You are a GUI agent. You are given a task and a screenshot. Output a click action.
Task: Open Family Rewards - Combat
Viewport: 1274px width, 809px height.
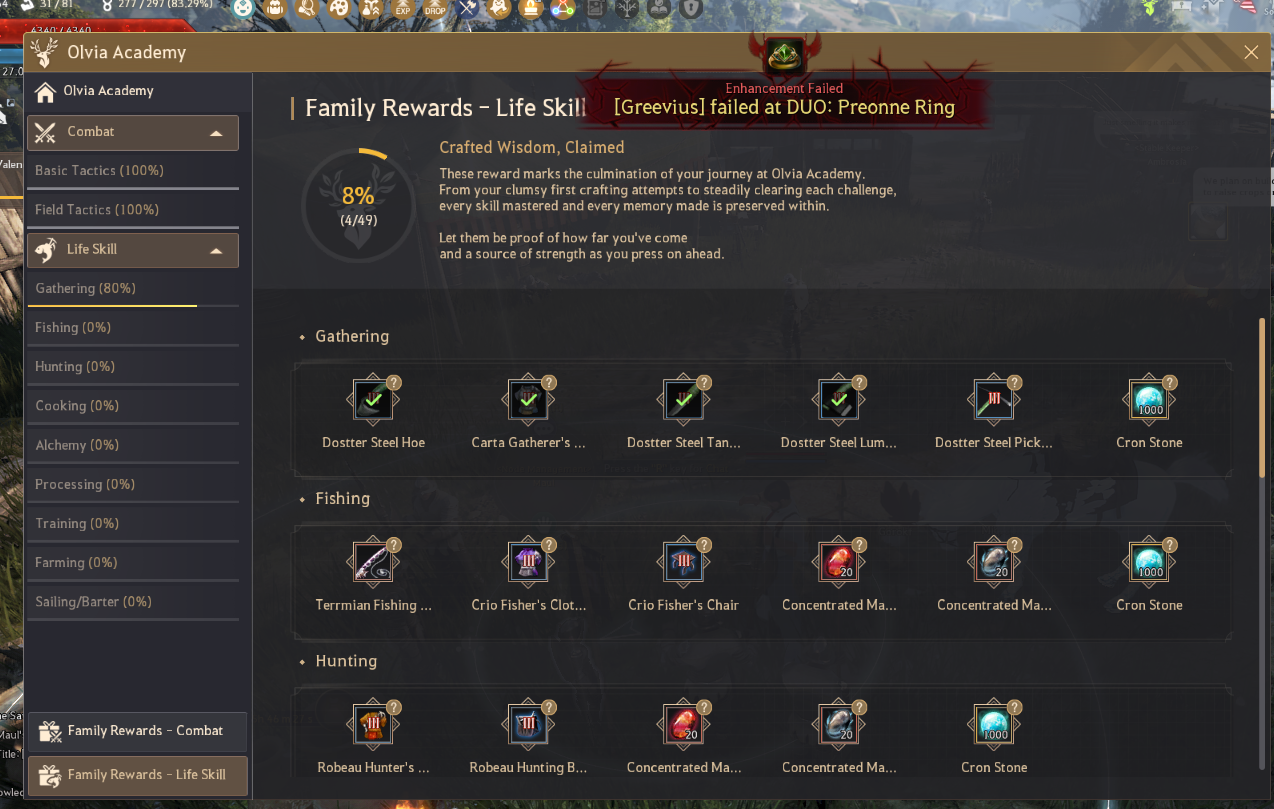(138, 731)
